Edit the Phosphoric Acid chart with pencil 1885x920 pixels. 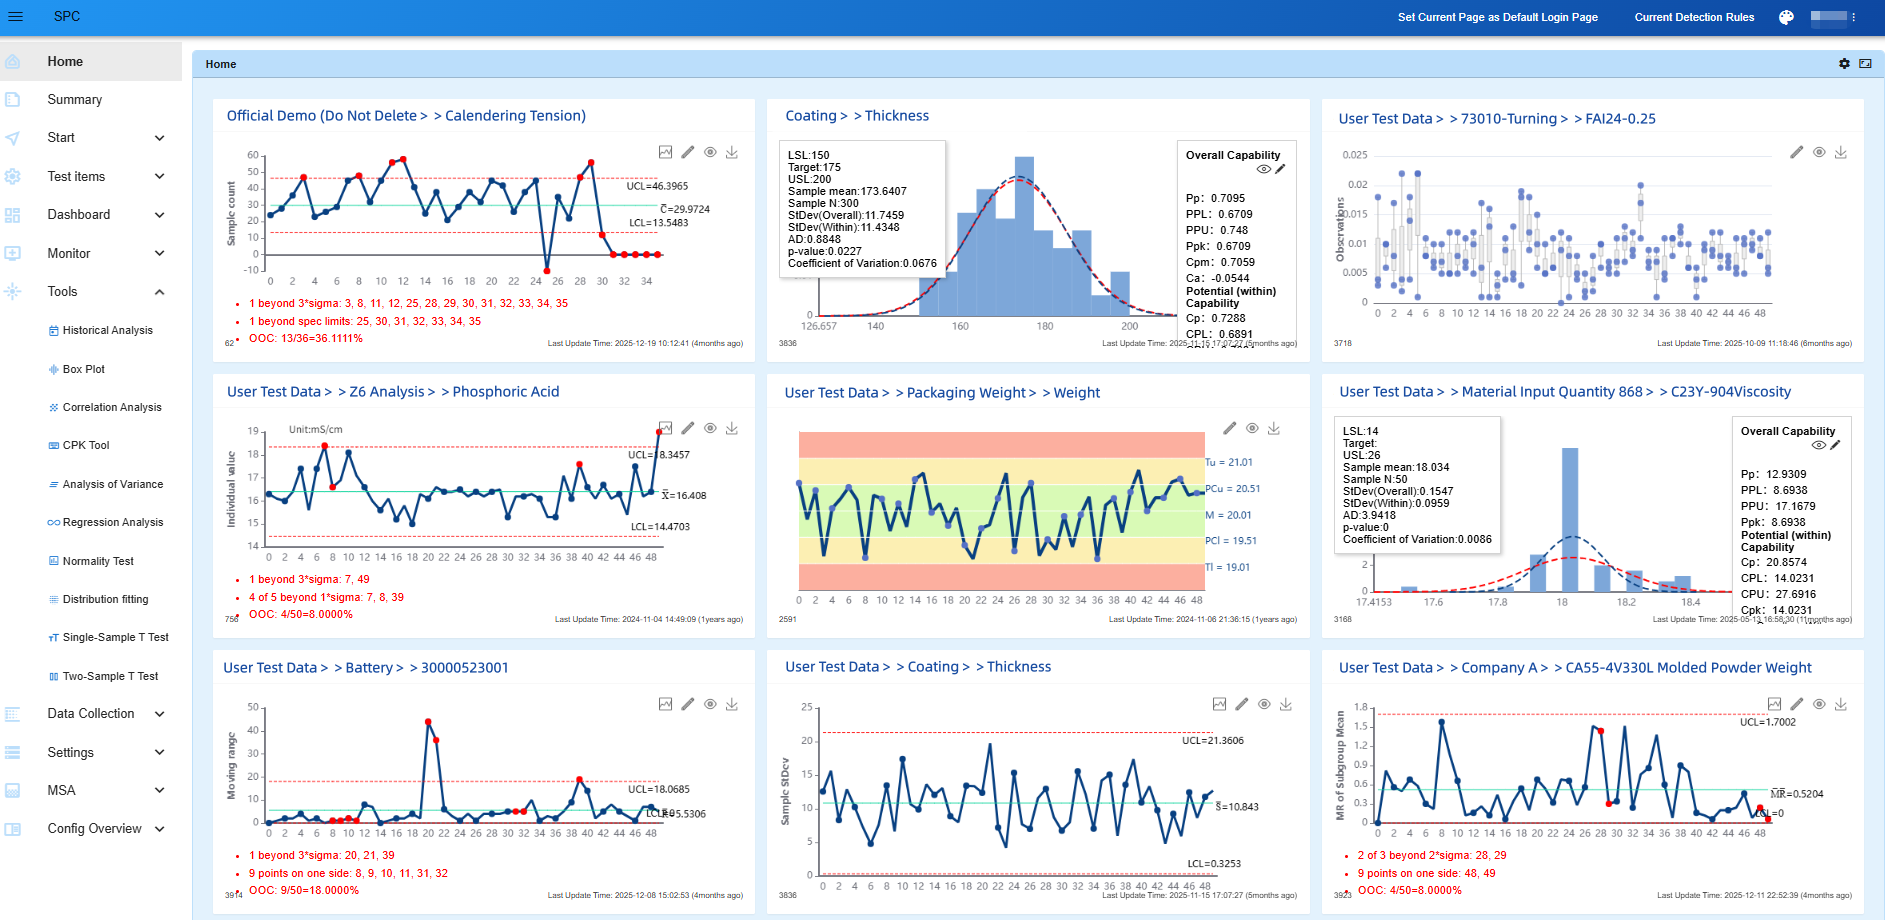pyautogui.click(x=688, y=428)
